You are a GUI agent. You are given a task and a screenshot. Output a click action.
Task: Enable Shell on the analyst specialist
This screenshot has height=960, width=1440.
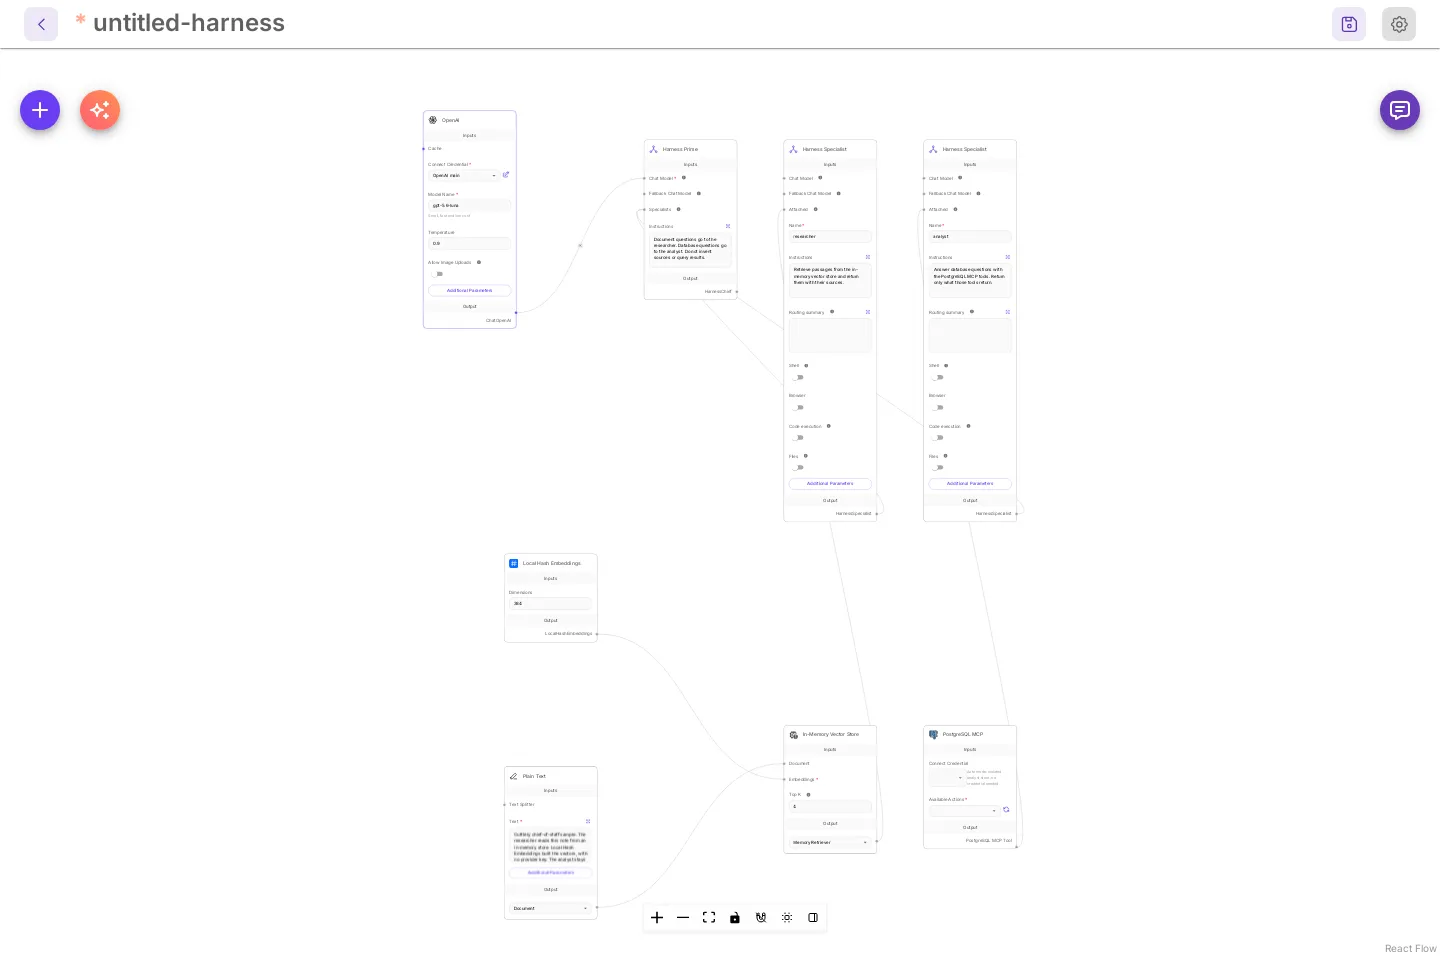click(938, 378)
